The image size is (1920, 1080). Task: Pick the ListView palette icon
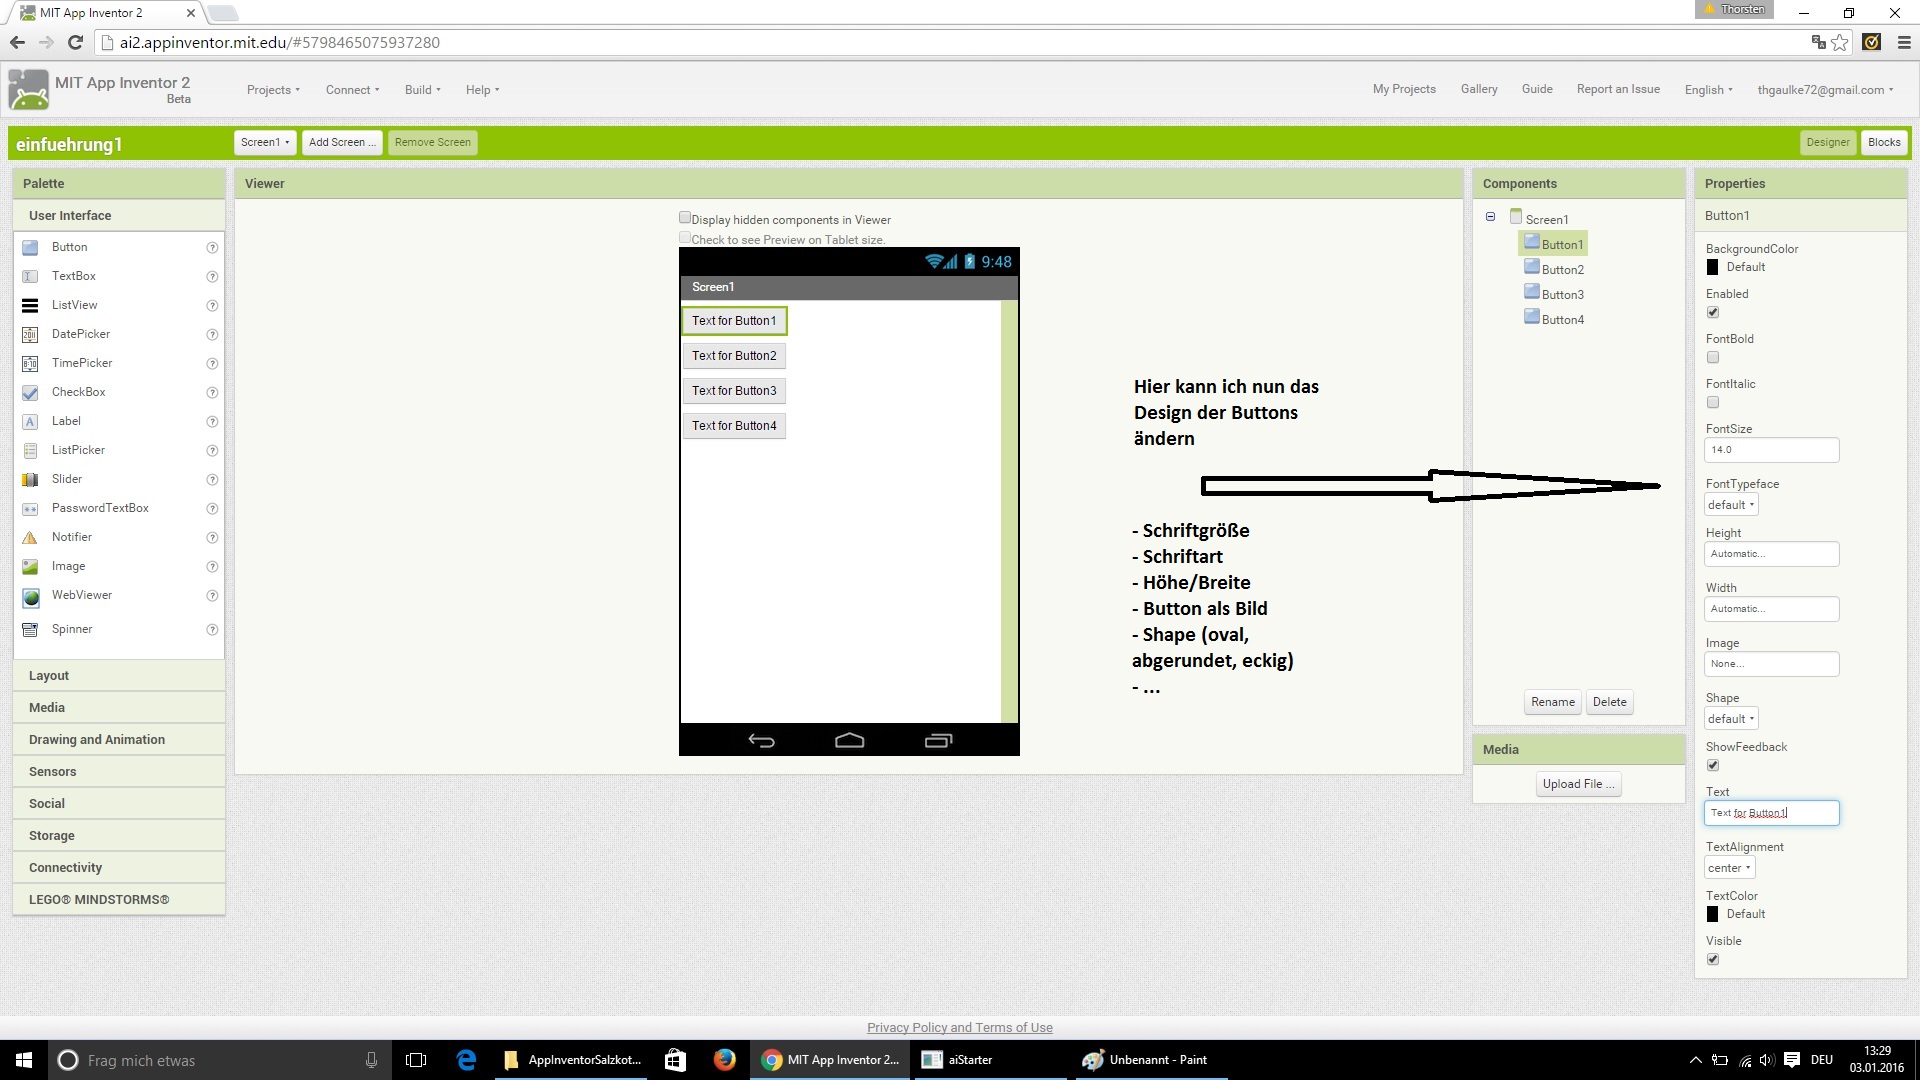click(30, 305)
